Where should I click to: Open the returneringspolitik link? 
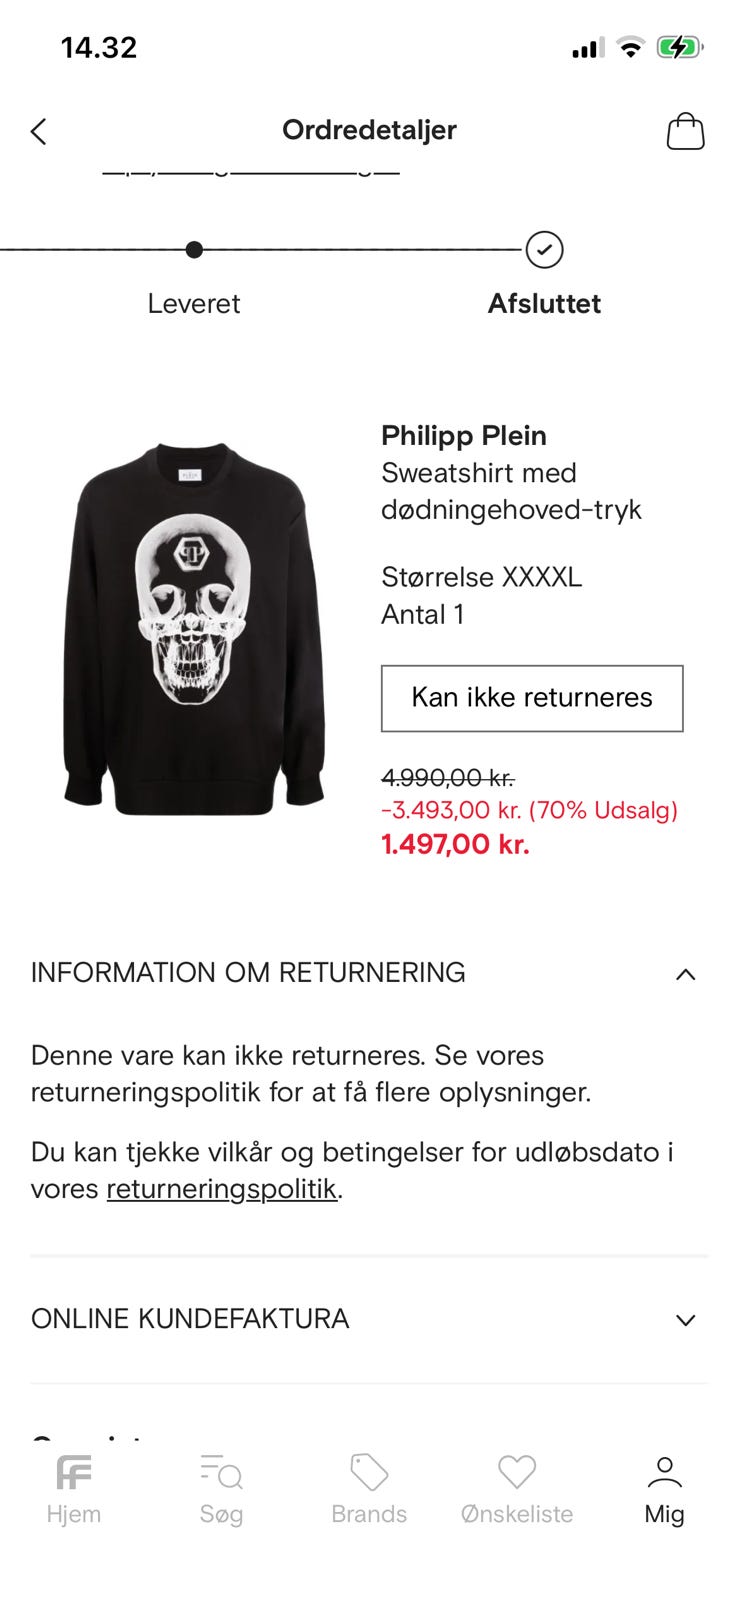(x=221, y=1189)
